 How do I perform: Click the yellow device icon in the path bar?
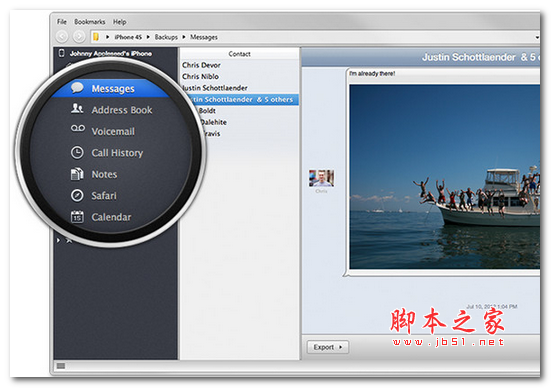pyautogui.click(x=96, y=37)
